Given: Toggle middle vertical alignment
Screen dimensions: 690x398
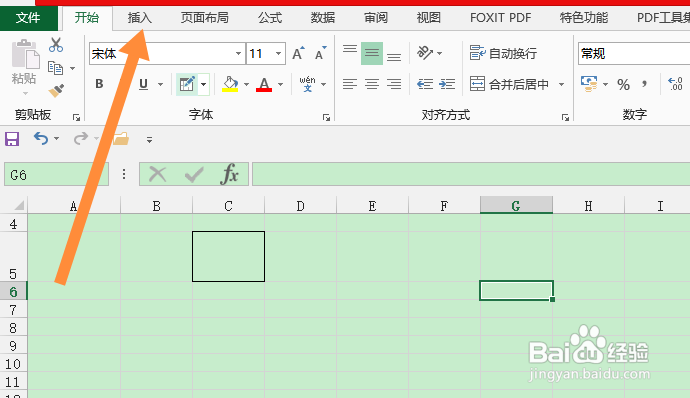Looking at the screenshot, I should pos(372,53).
